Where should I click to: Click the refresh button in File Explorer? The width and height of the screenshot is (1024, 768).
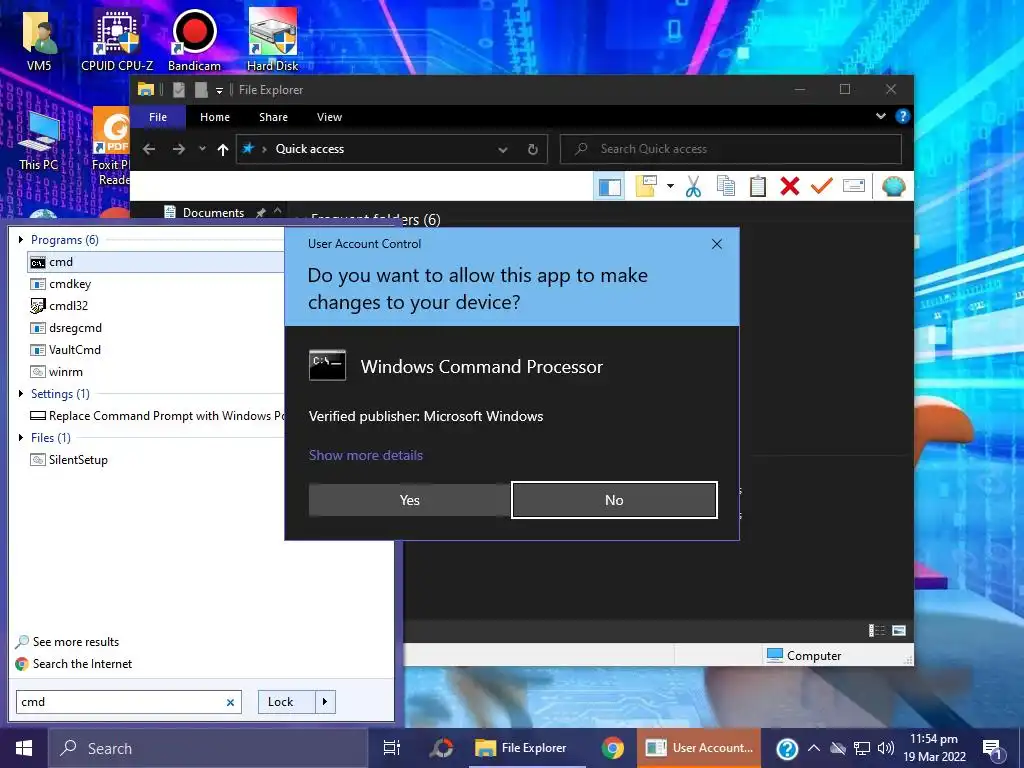click(532, 150)
